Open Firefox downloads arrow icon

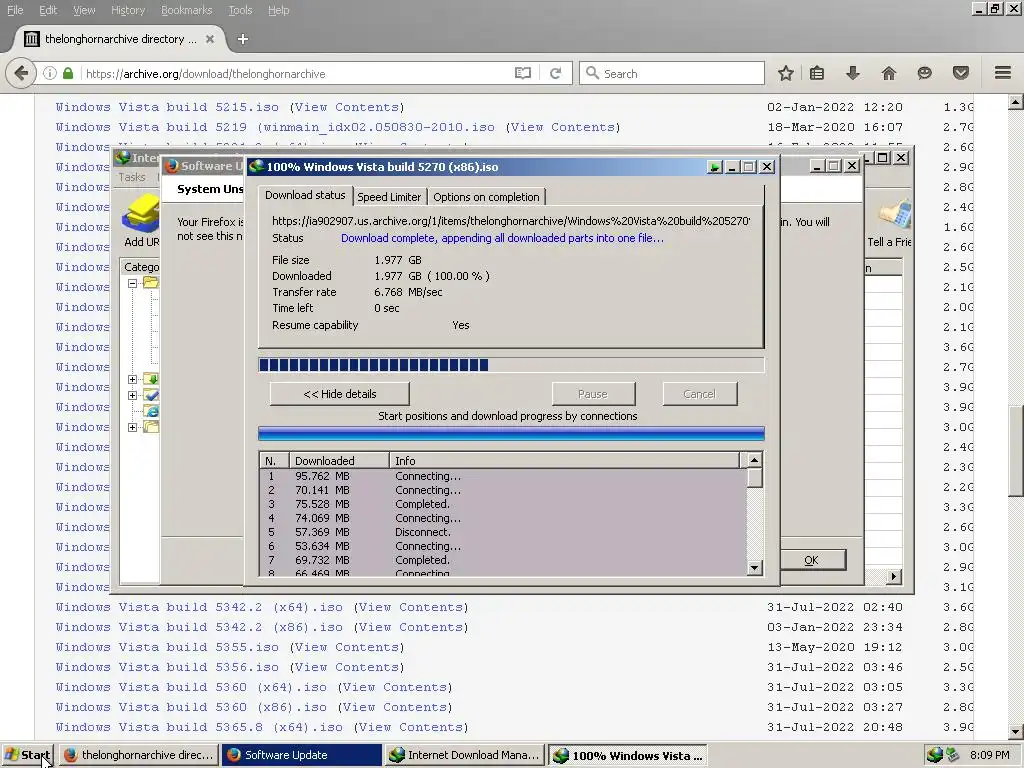coord(852,73)
